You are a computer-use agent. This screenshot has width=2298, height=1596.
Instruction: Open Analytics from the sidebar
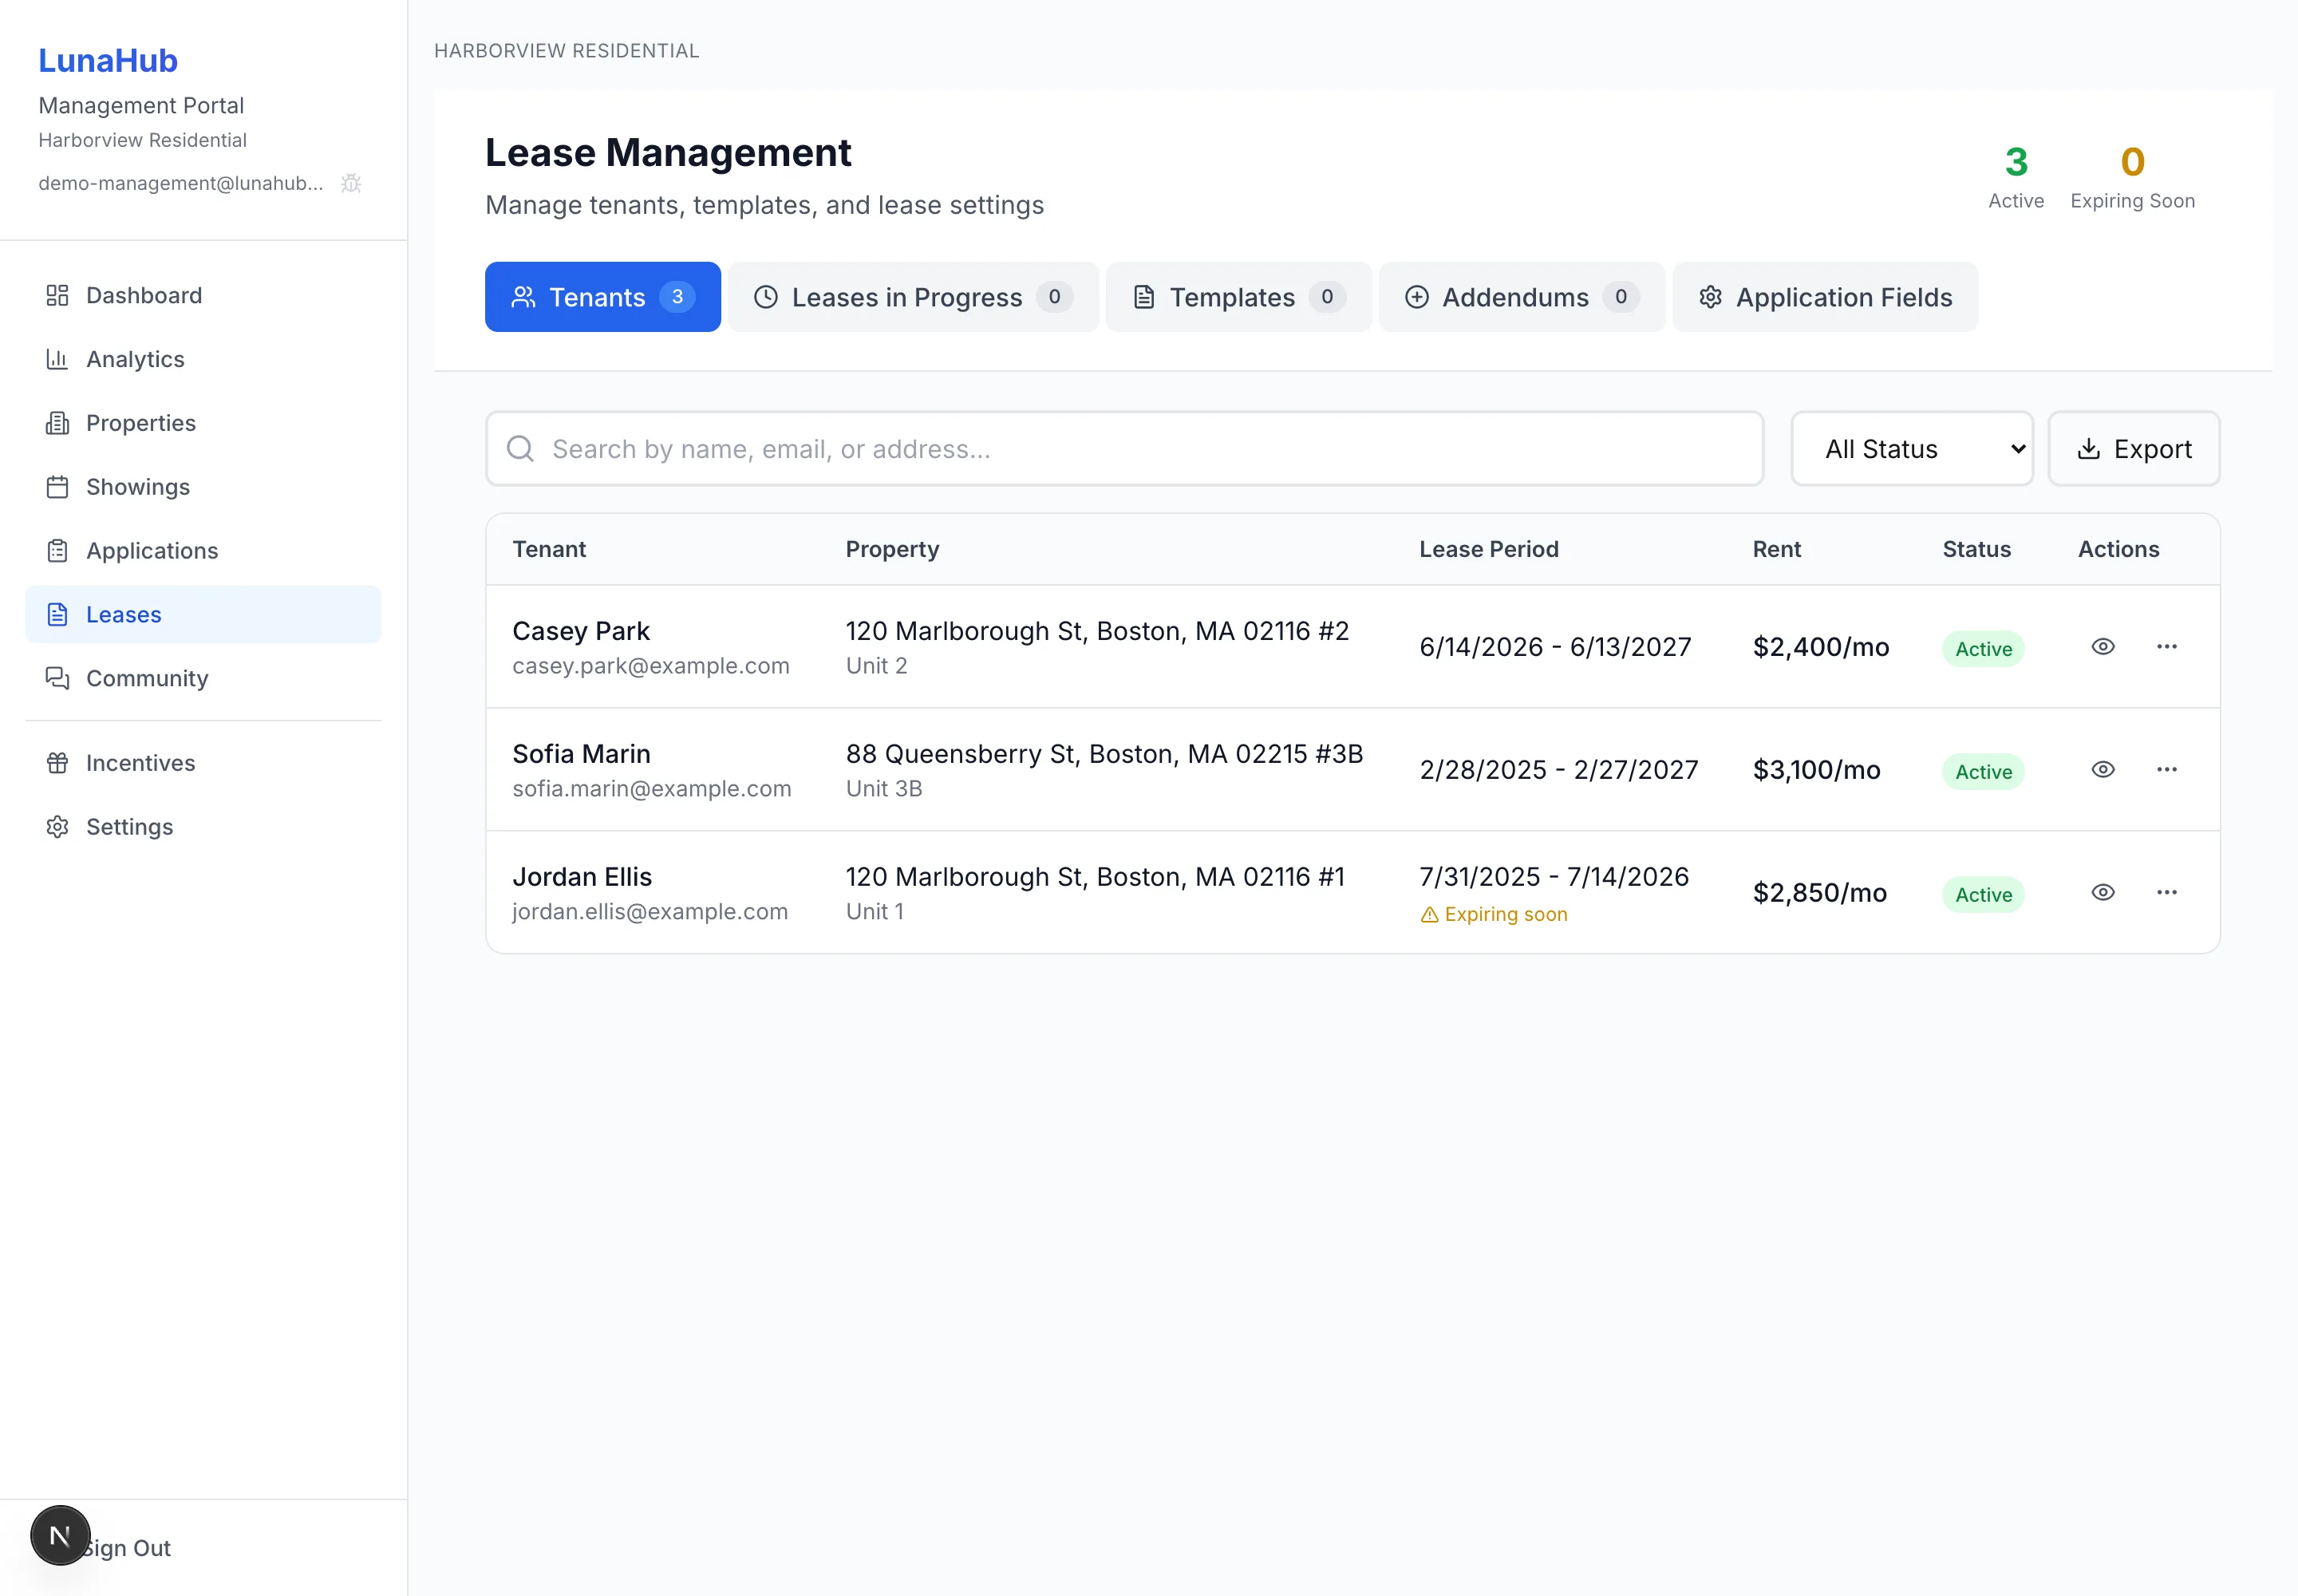203,359
